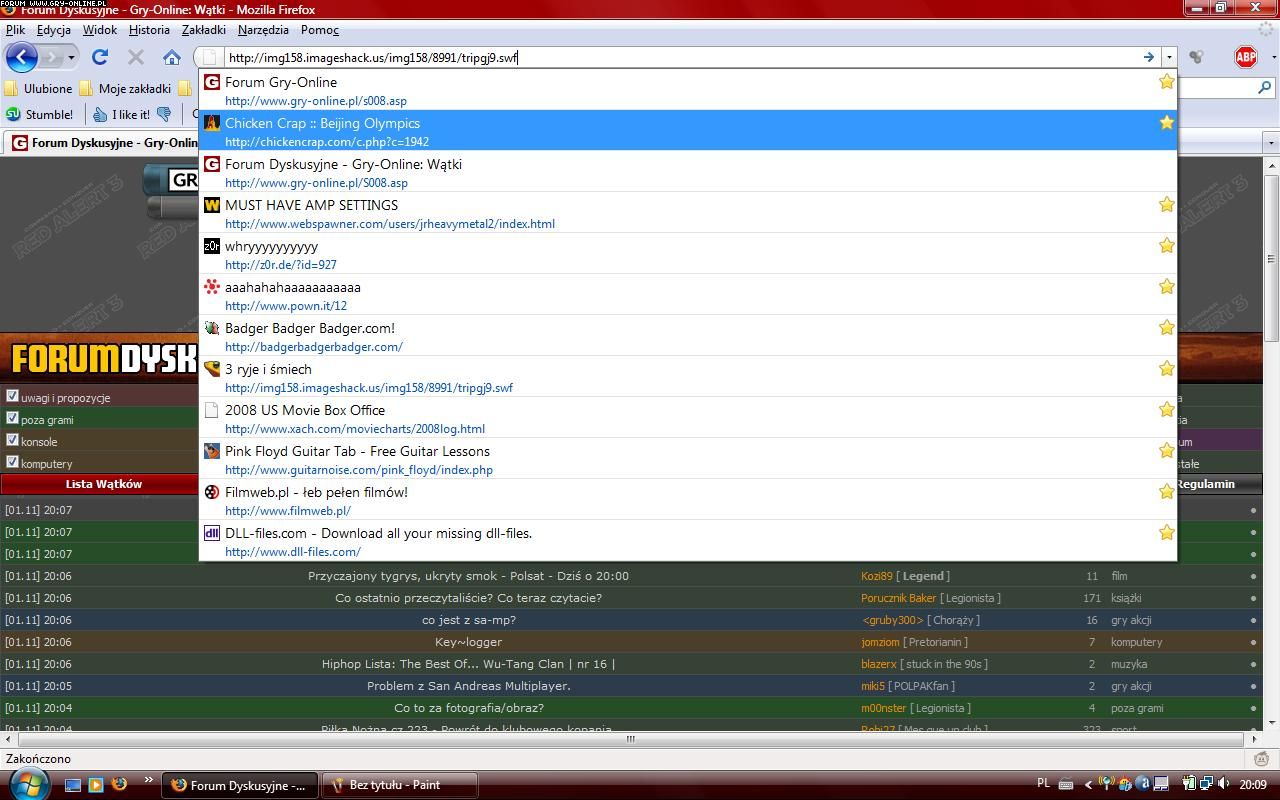Collapse the address bar URL dropdown arrow
The image size is (1280, 800).
coord(1168,57)
